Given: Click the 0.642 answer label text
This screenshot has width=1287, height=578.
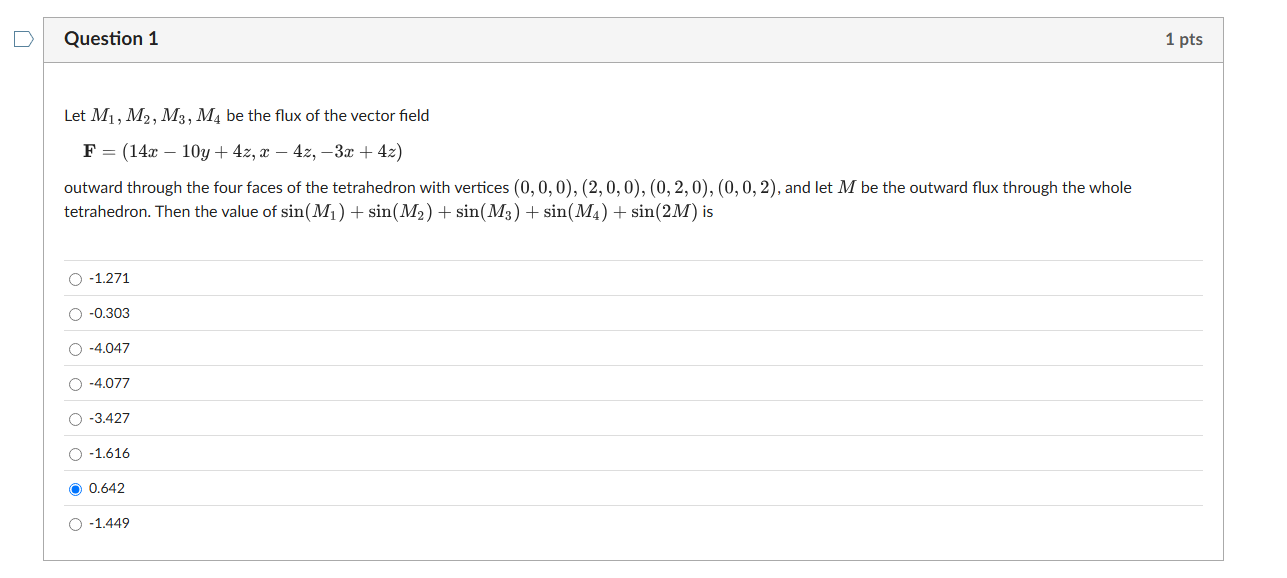Looking at the screenshot, I should coord(106,489).
